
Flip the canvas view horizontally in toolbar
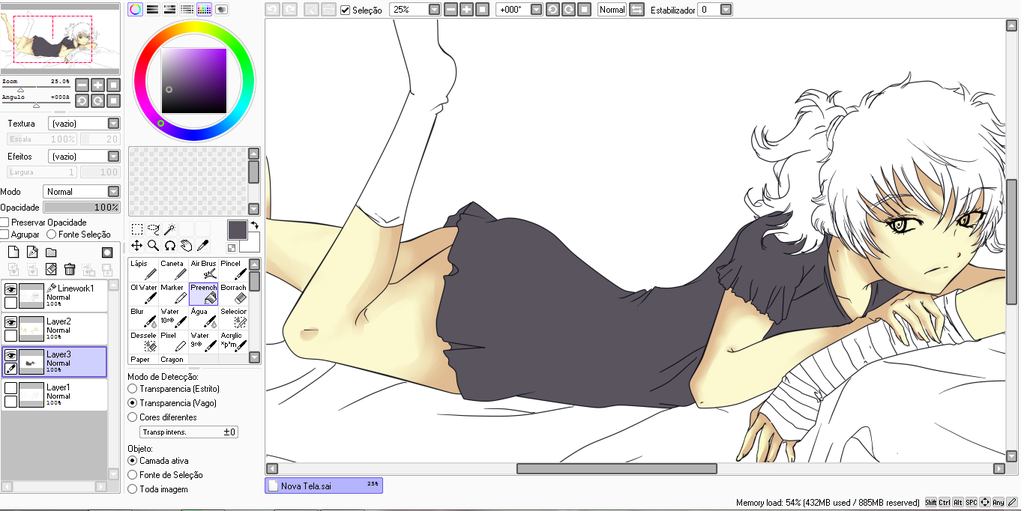coord(637,10)
